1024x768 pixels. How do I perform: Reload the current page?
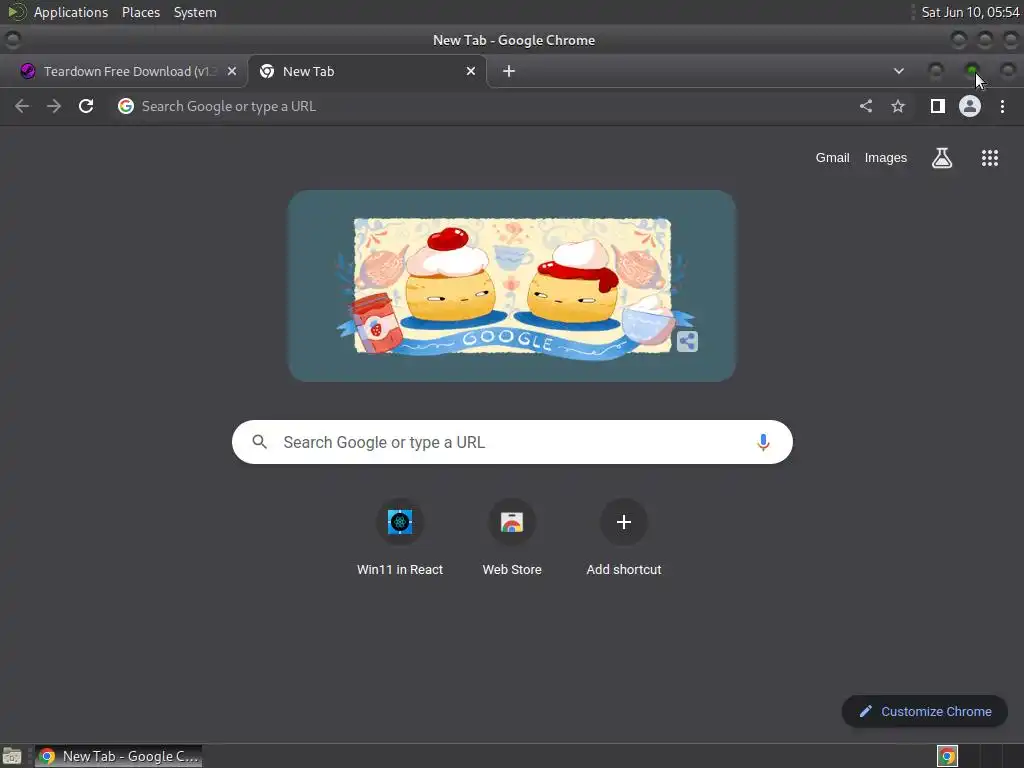(86, 106)
